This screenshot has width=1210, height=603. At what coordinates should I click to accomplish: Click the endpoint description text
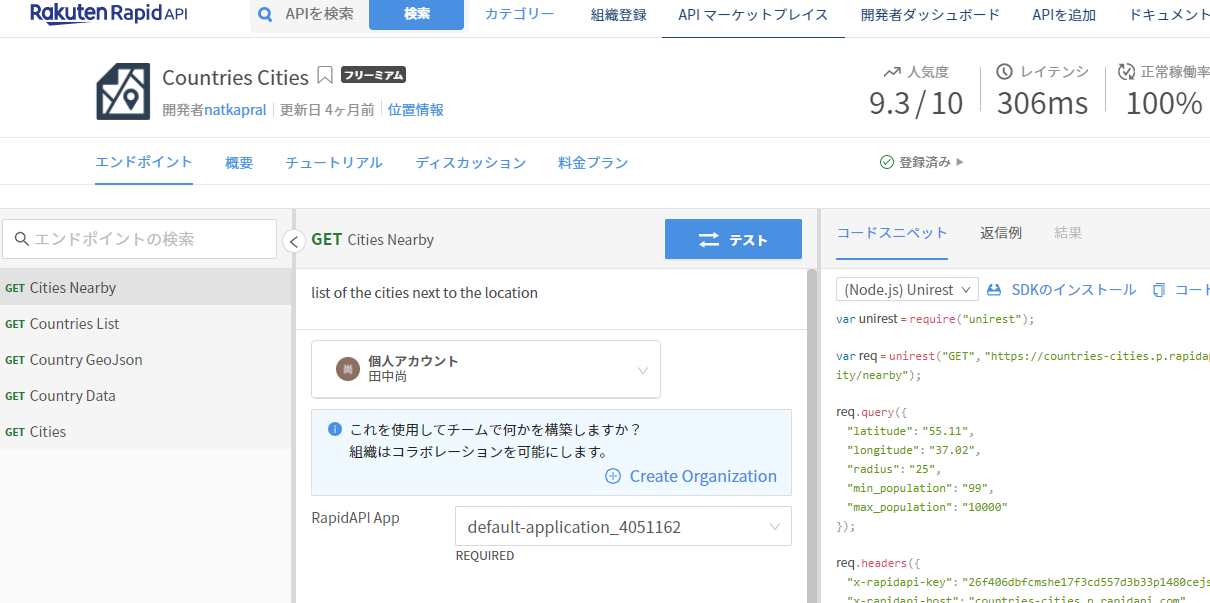point(425,293)
